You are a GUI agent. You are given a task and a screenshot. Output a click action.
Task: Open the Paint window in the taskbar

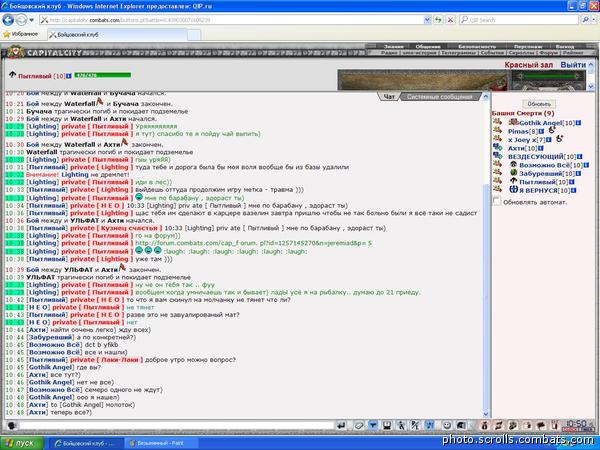pos(161,443)
